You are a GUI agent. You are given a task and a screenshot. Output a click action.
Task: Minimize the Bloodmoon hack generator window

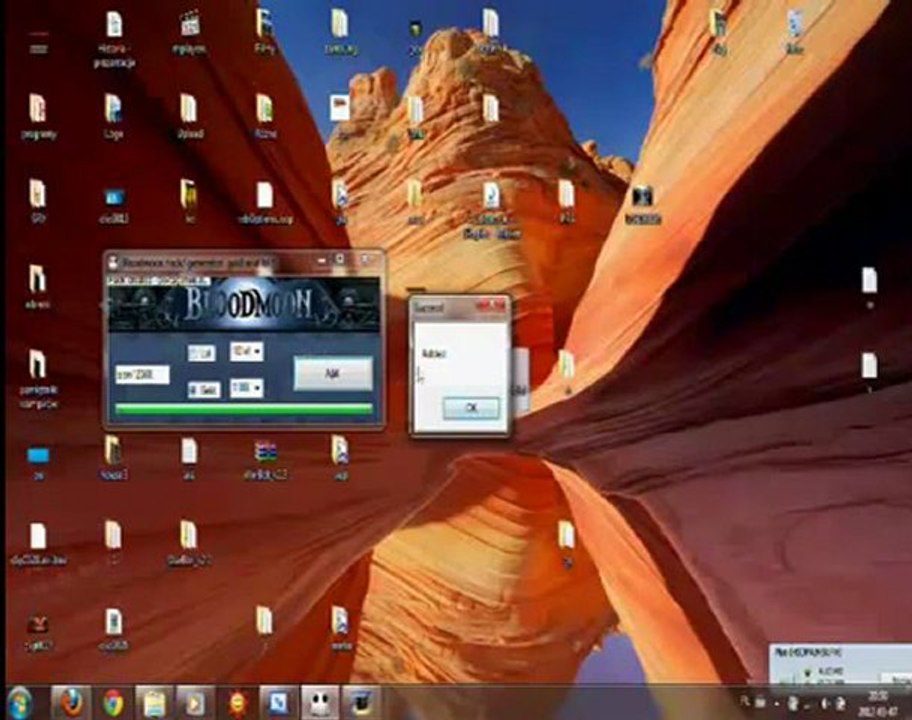pyautogui.click(x=322, y=262)
